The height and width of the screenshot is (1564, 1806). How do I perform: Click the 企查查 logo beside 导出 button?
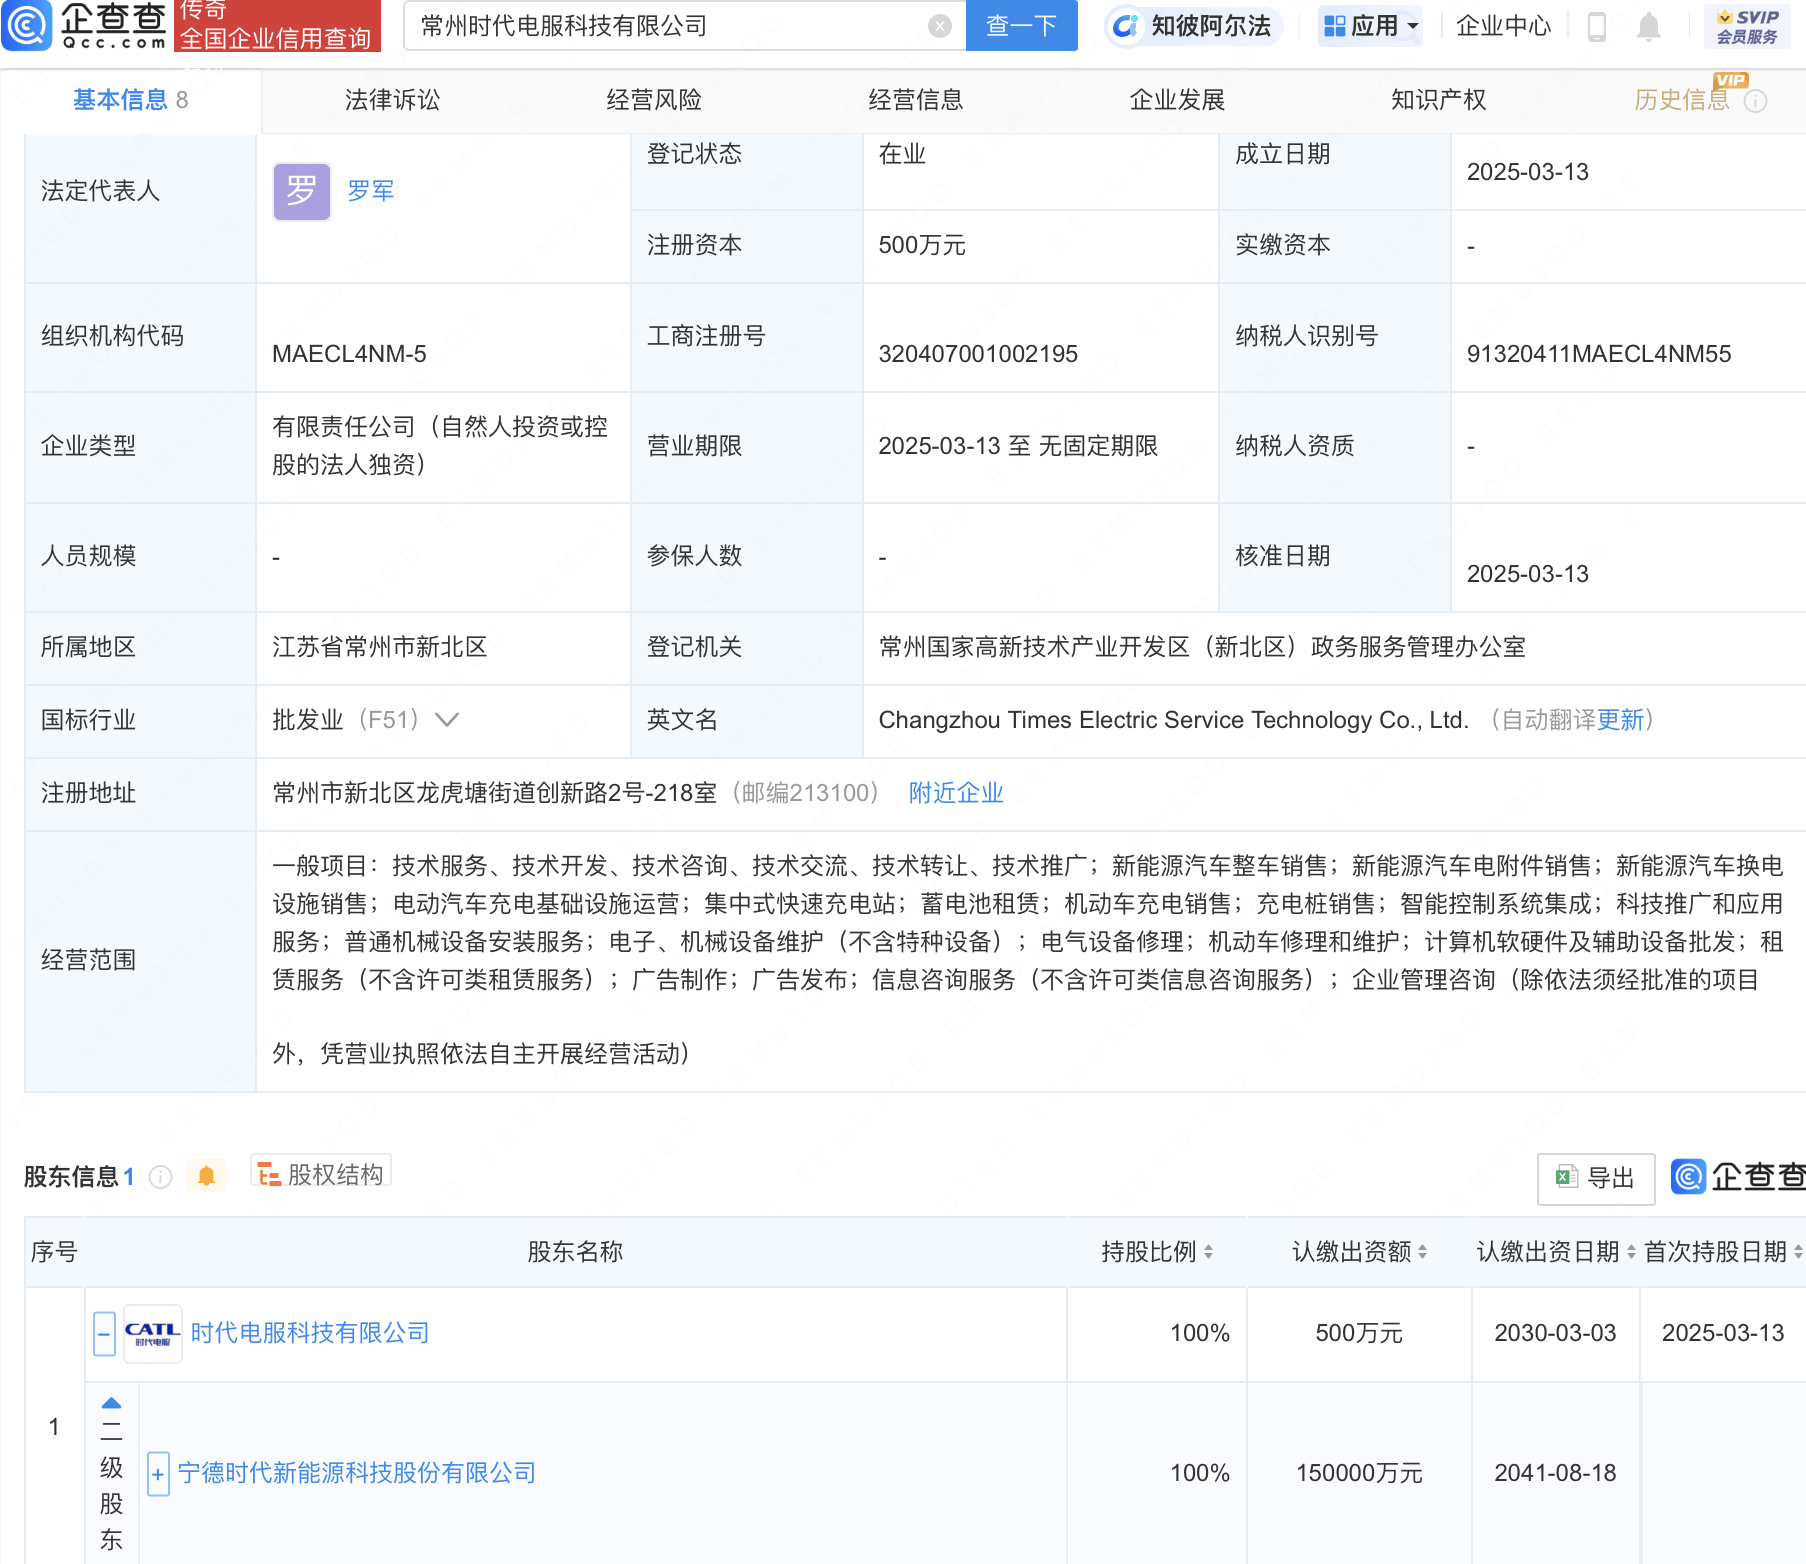pyautogui.click(x=1738, y=1177)
